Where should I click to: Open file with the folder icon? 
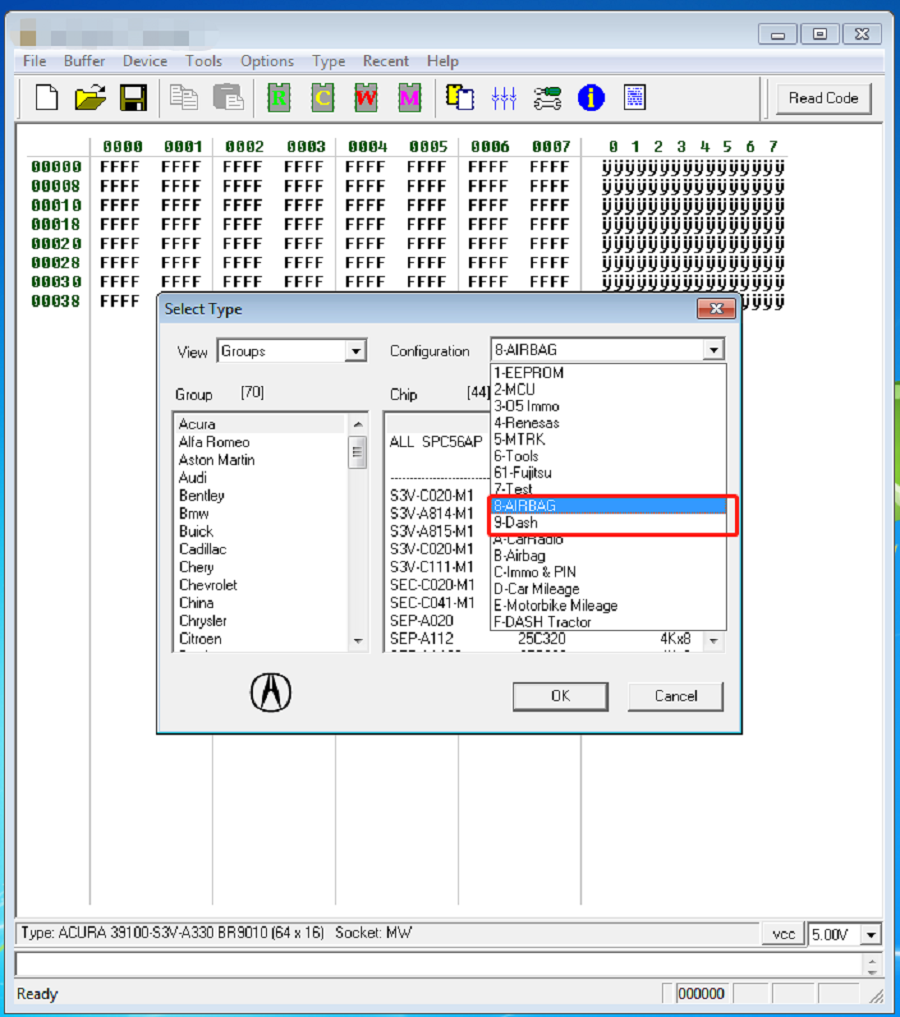pos(90,98)
